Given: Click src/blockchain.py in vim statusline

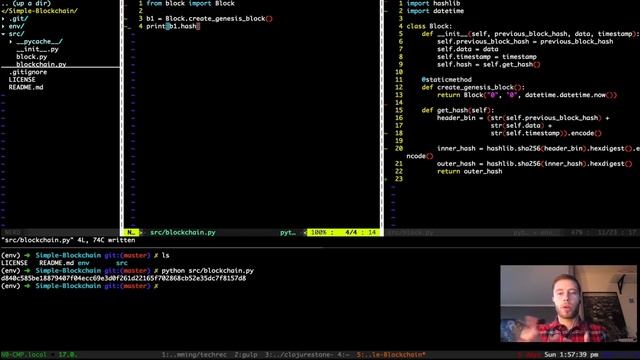Looking at the screenshot, I should 183,233.
